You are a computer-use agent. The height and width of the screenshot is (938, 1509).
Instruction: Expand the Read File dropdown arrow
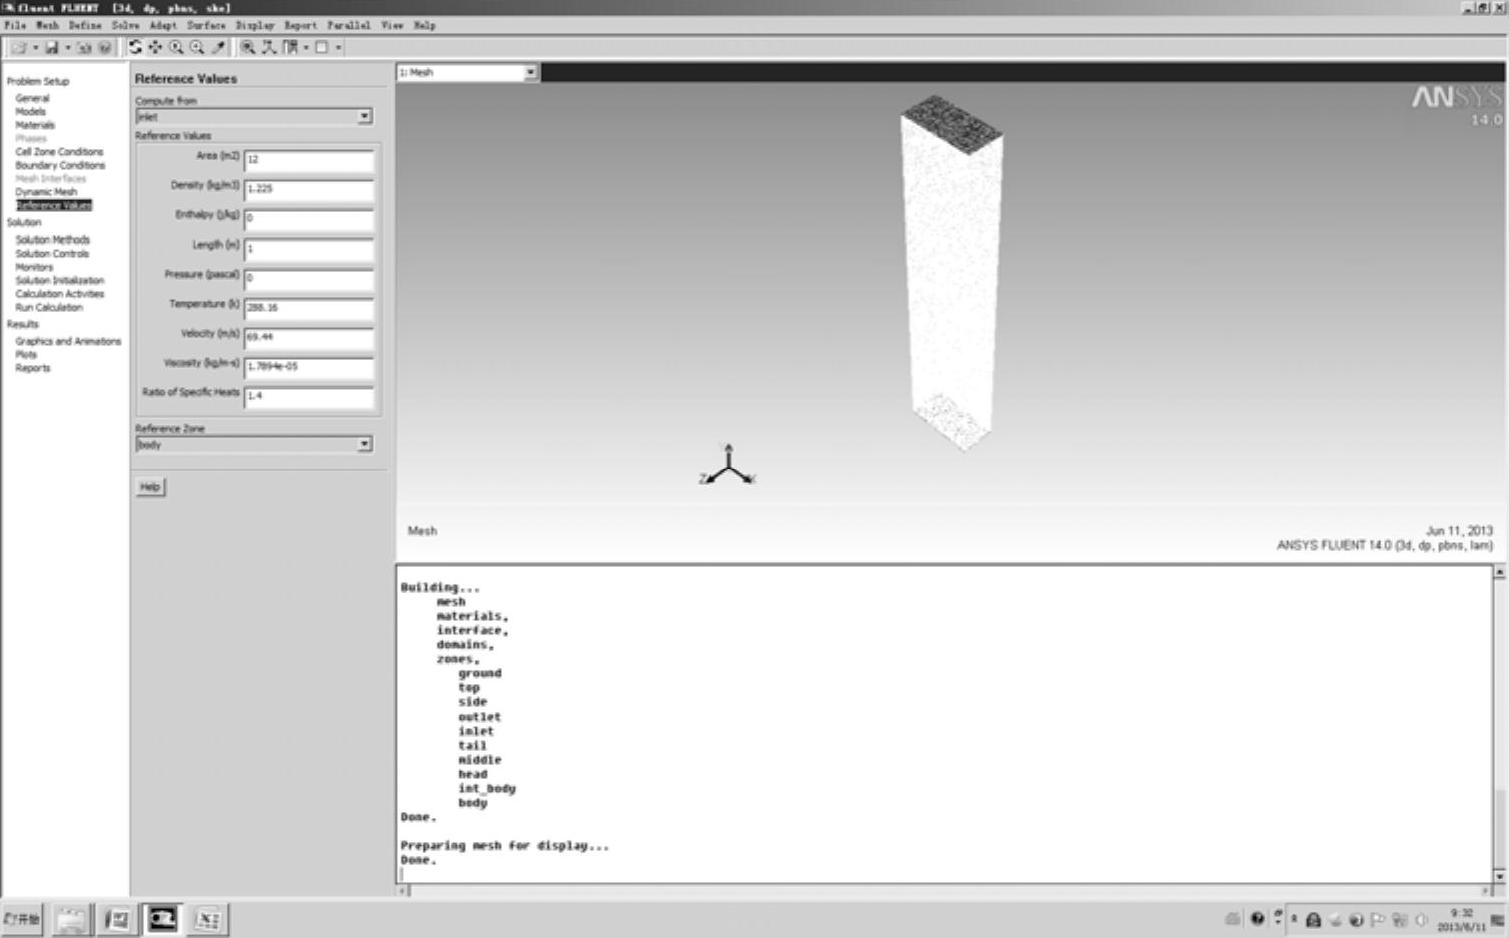coord(35,47)
